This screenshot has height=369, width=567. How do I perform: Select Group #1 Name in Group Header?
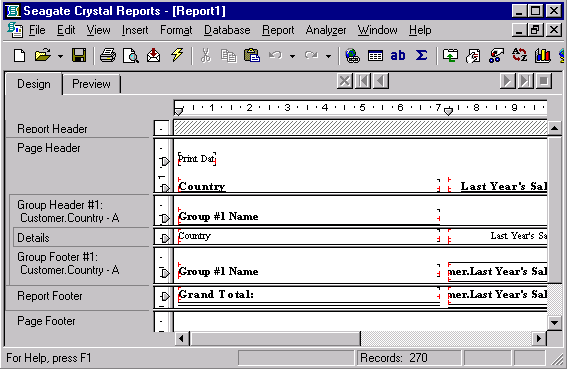pyautogui.click(x=218, y=216)
